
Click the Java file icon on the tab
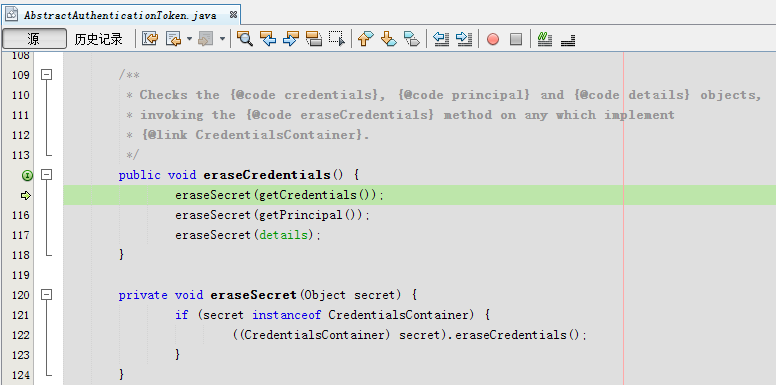point(12,15)
